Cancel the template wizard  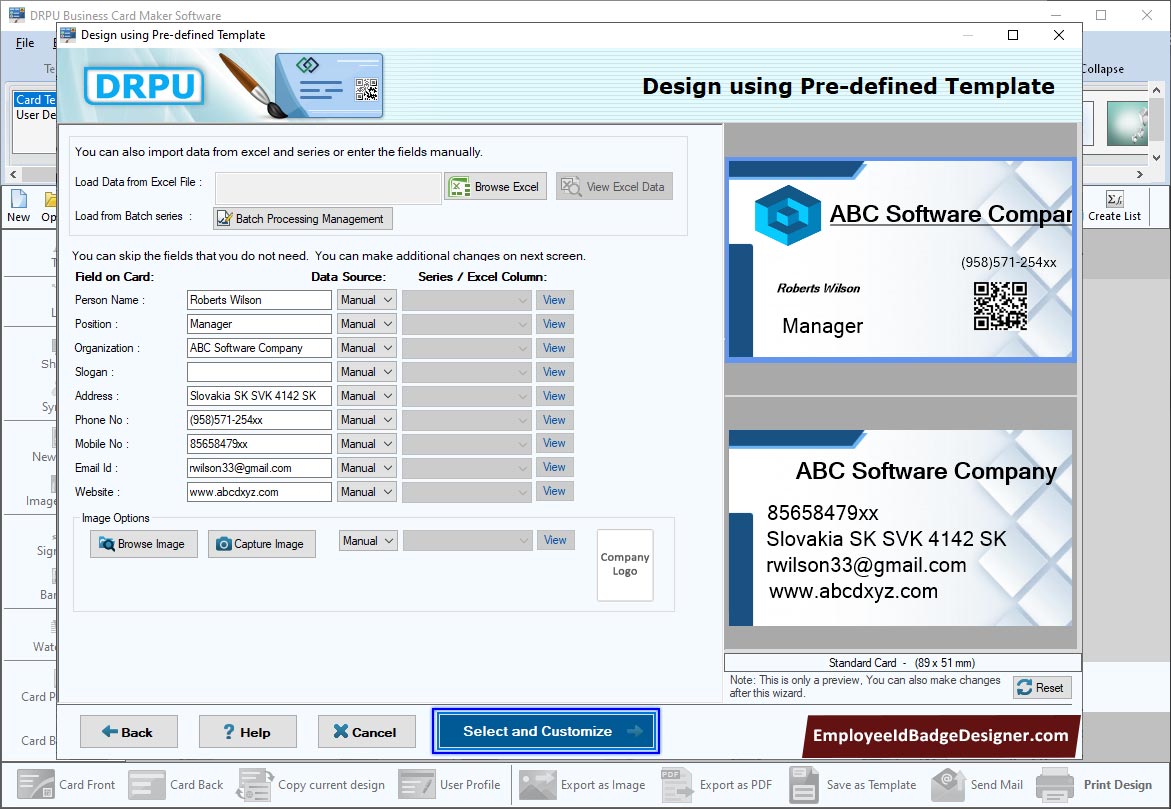pos(366,732)
